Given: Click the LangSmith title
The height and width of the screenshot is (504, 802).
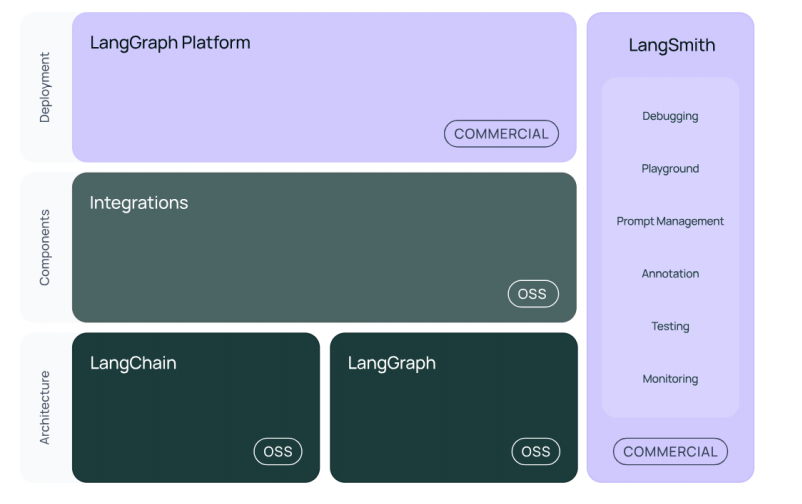Looking at the screenshot, I should tap(672, 45).
